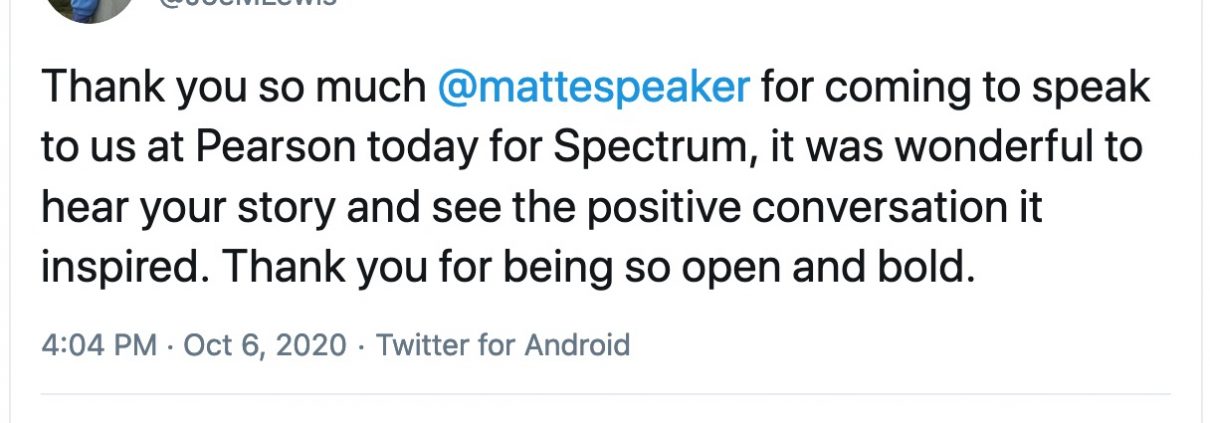The image size is (1210, 423).
Task: Click the Oct 6, 2020 date
Action: coord(263,345)
